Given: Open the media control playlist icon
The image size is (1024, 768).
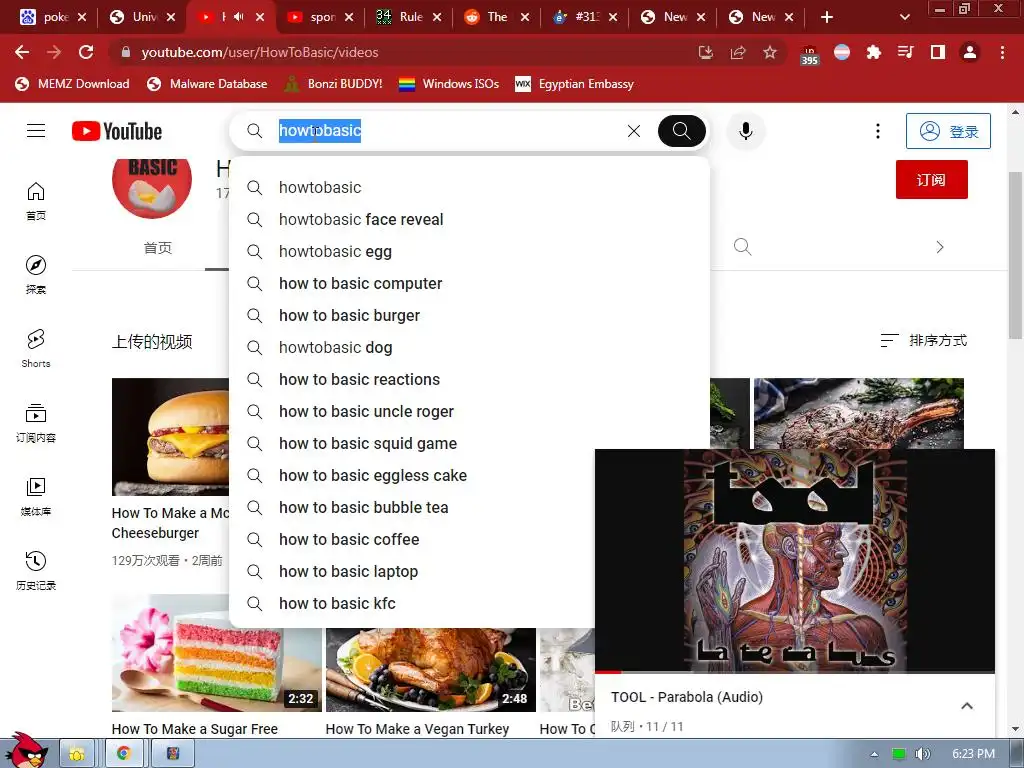Looking at the screenshot, I should [x=905, y=52].
